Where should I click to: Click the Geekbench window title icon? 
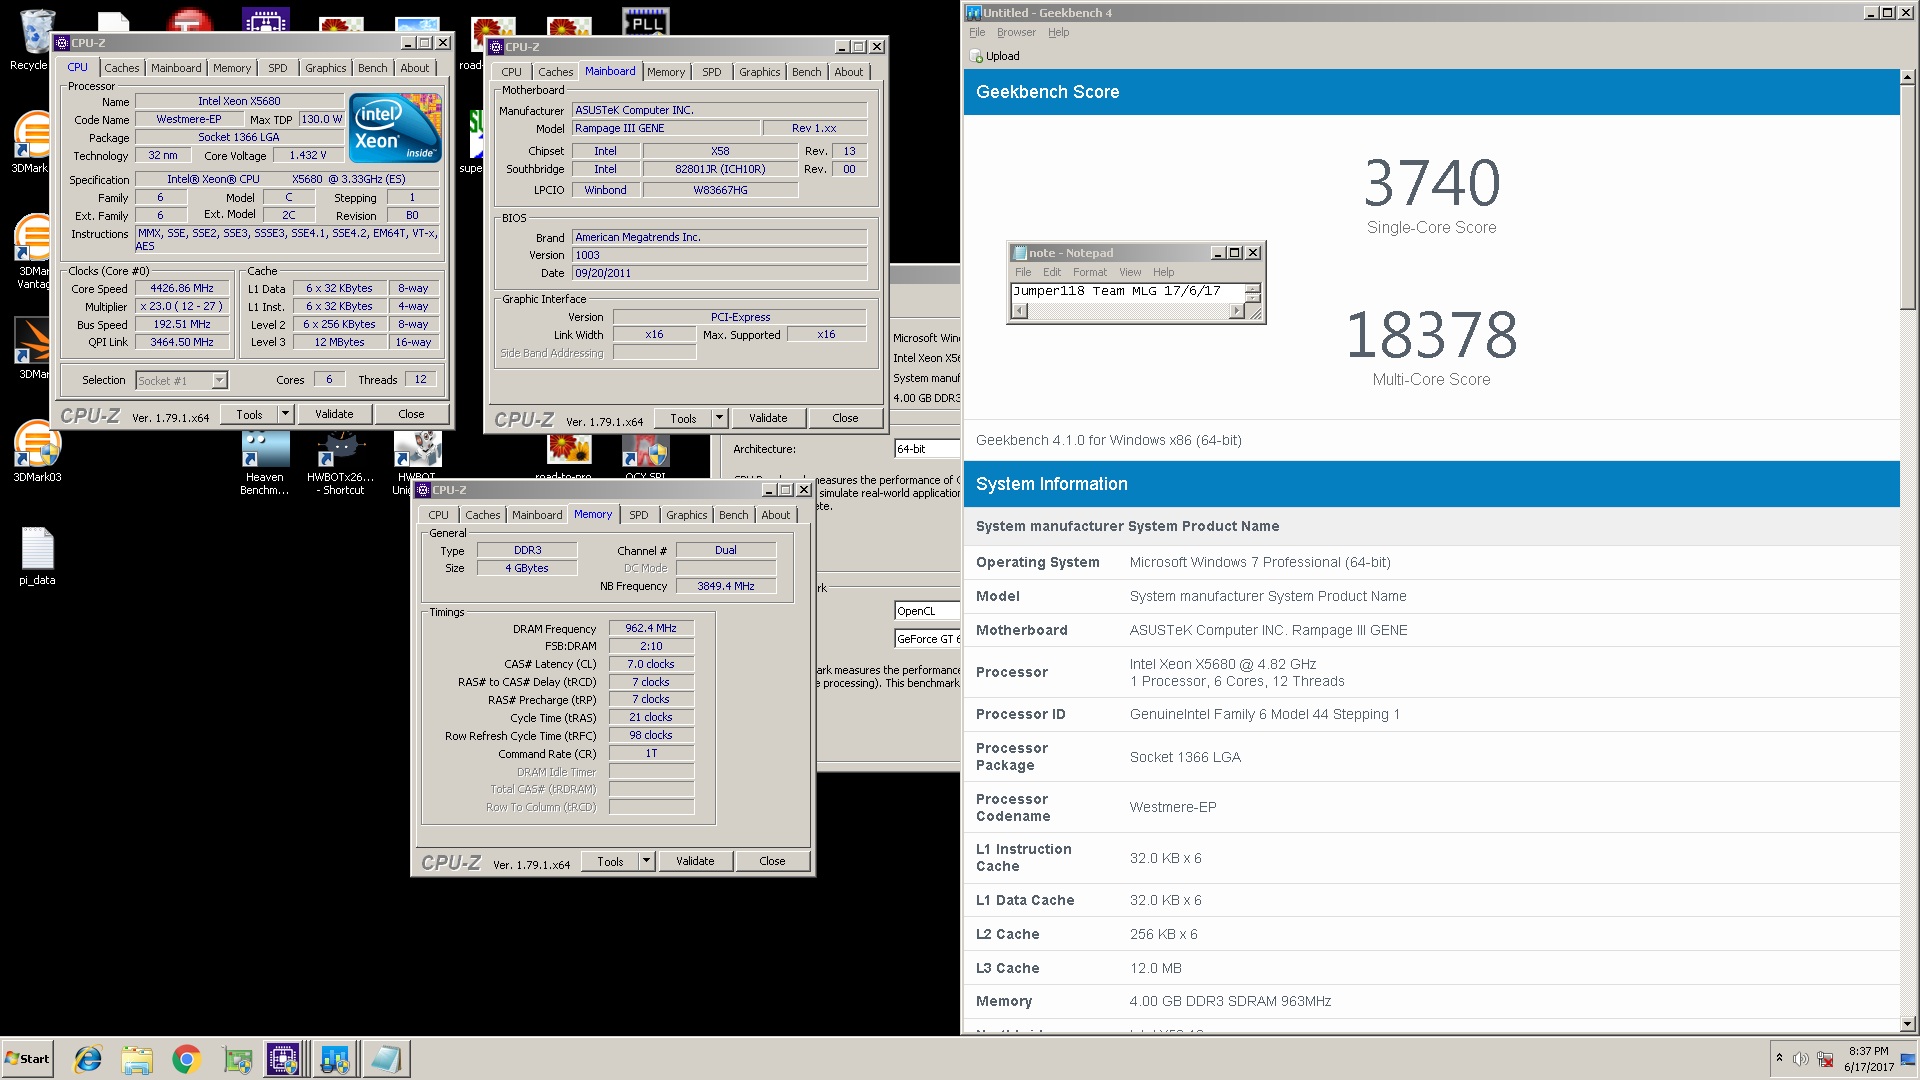(973, 13)
